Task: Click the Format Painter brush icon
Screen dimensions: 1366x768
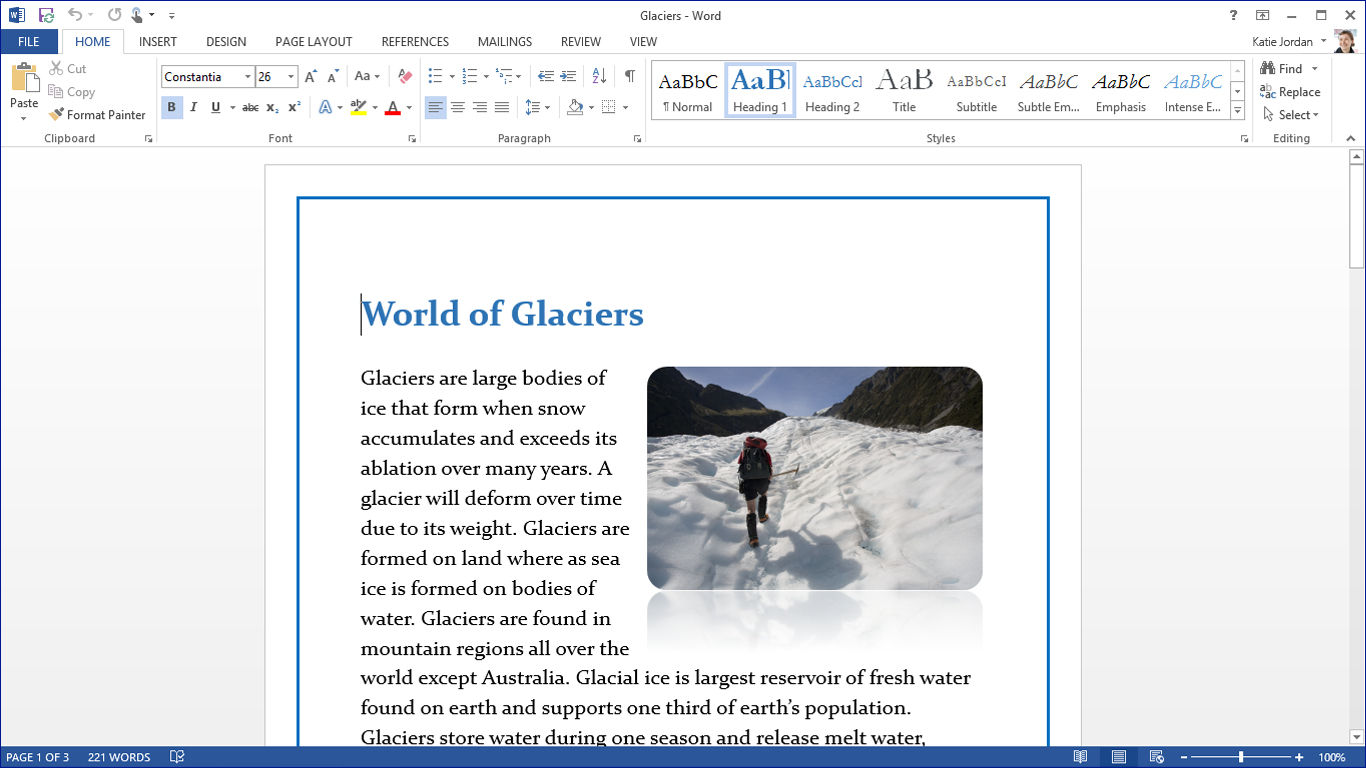Action: (x=56, y=115)
